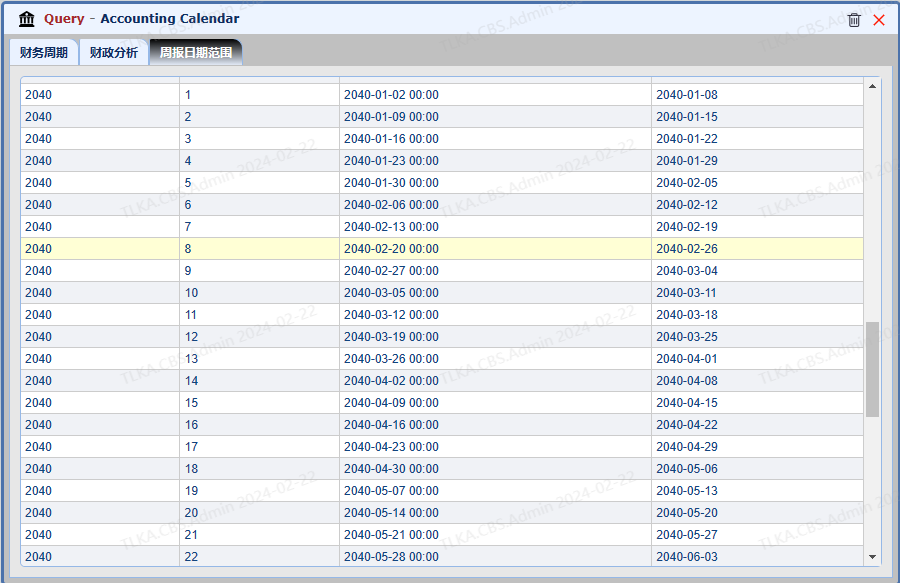900x583 pixels.
Task: Click end date 2040-01-15
Action: [x=757, y=116]
